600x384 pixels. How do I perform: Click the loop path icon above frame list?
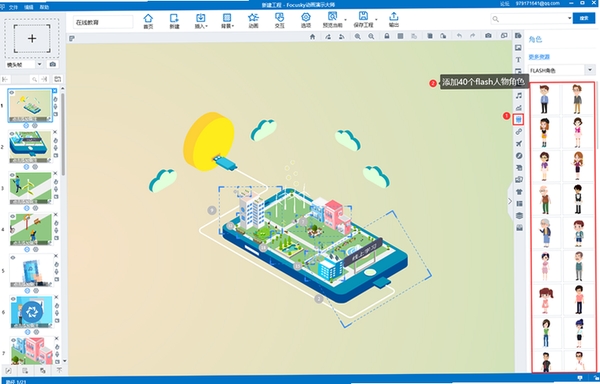click(x=57, y=79)
